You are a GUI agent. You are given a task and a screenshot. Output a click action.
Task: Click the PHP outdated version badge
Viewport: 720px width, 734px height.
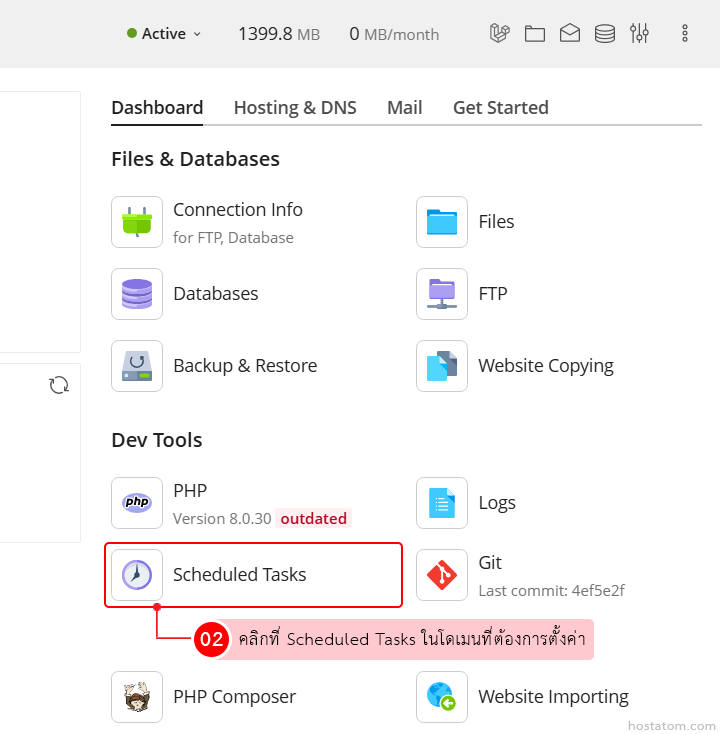tap(314, 519)
